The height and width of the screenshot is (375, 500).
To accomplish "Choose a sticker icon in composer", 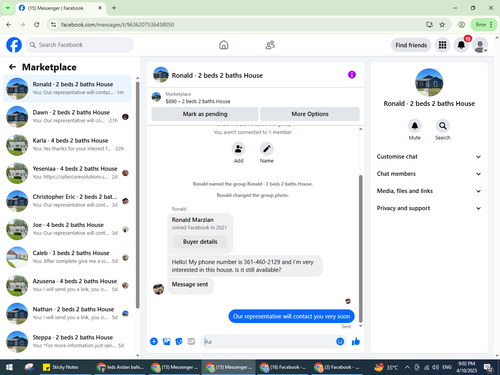I will [x=179, y=341].
